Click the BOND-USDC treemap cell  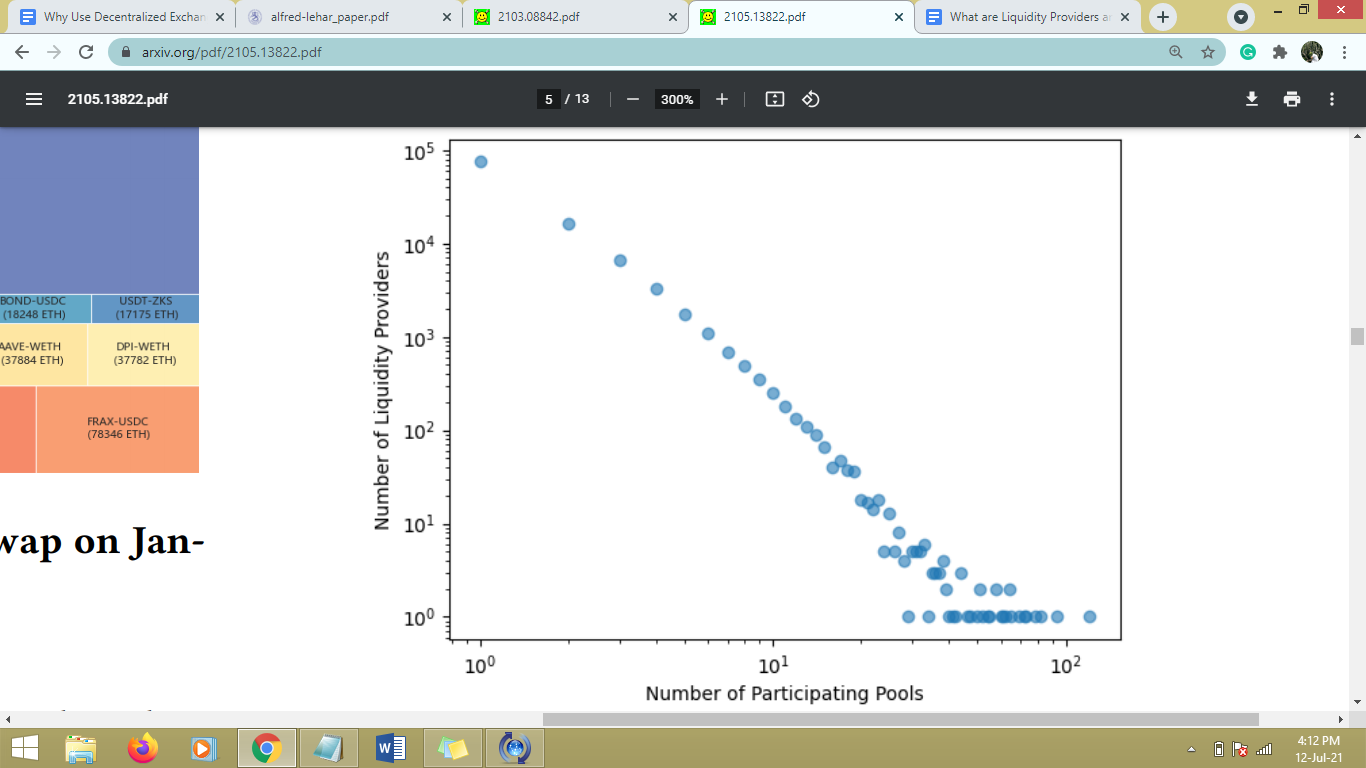pyautogui.click(x=46, y=308)
